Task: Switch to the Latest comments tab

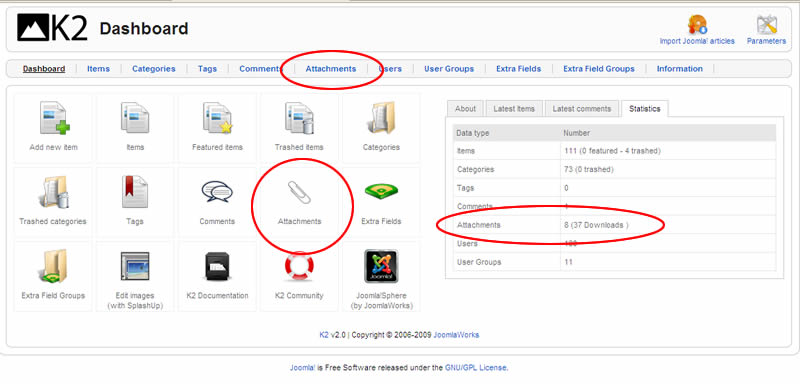Action: [582, 109]
